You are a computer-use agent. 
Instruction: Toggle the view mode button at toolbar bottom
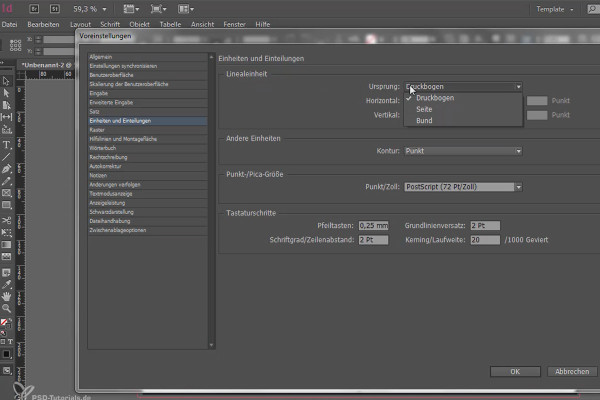[x=7, y=371]
